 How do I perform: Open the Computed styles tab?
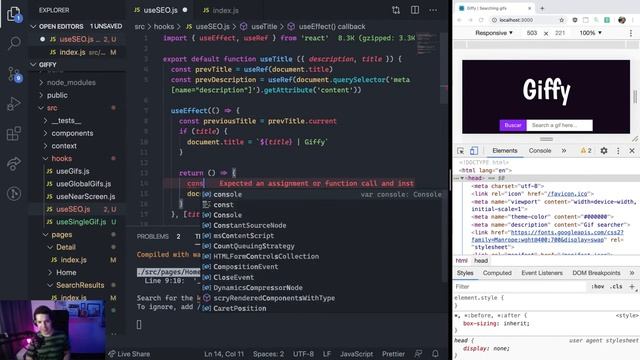(497, 273)
